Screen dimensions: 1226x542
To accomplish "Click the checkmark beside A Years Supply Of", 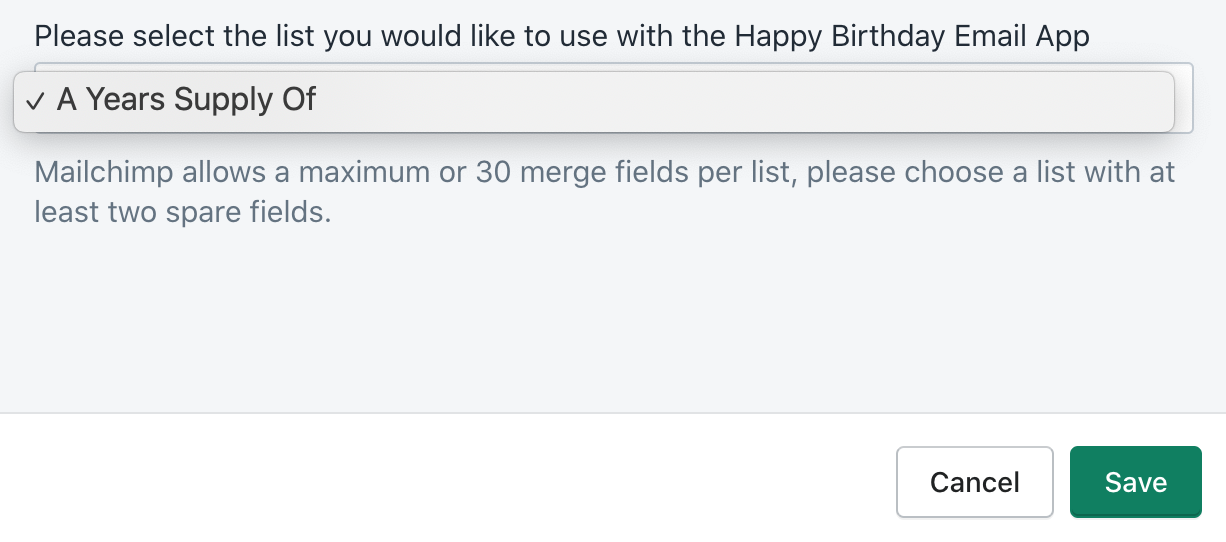I will point(36,101).
